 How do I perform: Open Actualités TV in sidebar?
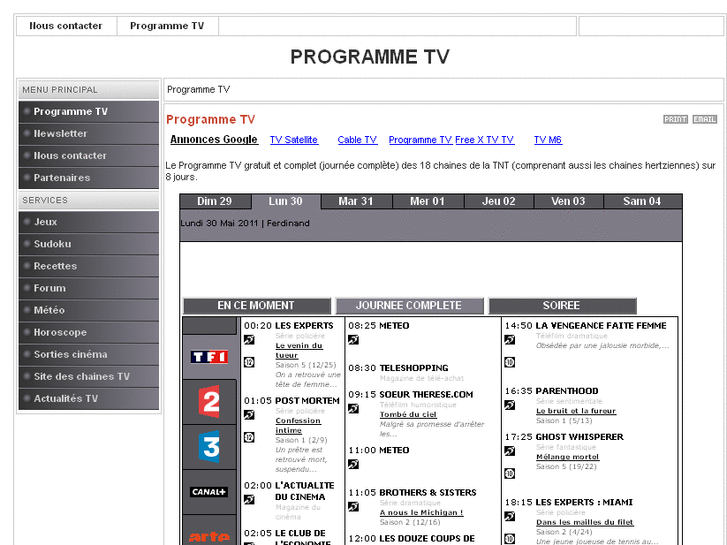[89, 398]
